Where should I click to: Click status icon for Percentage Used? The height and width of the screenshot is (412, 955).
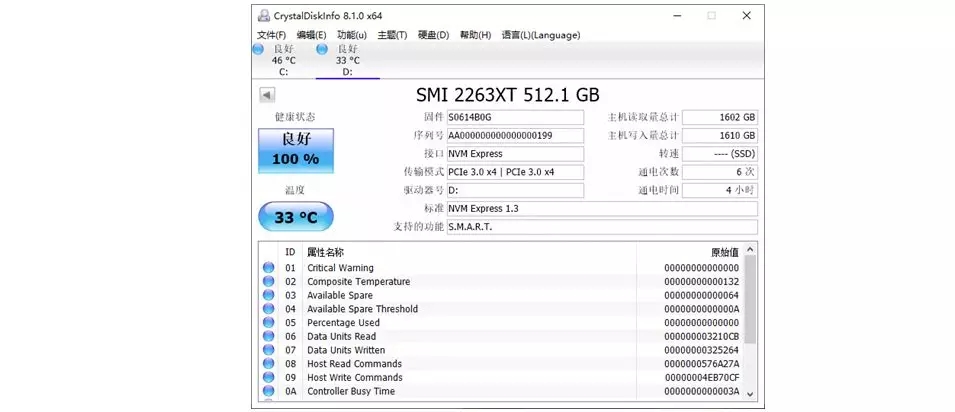coord(269,322)
